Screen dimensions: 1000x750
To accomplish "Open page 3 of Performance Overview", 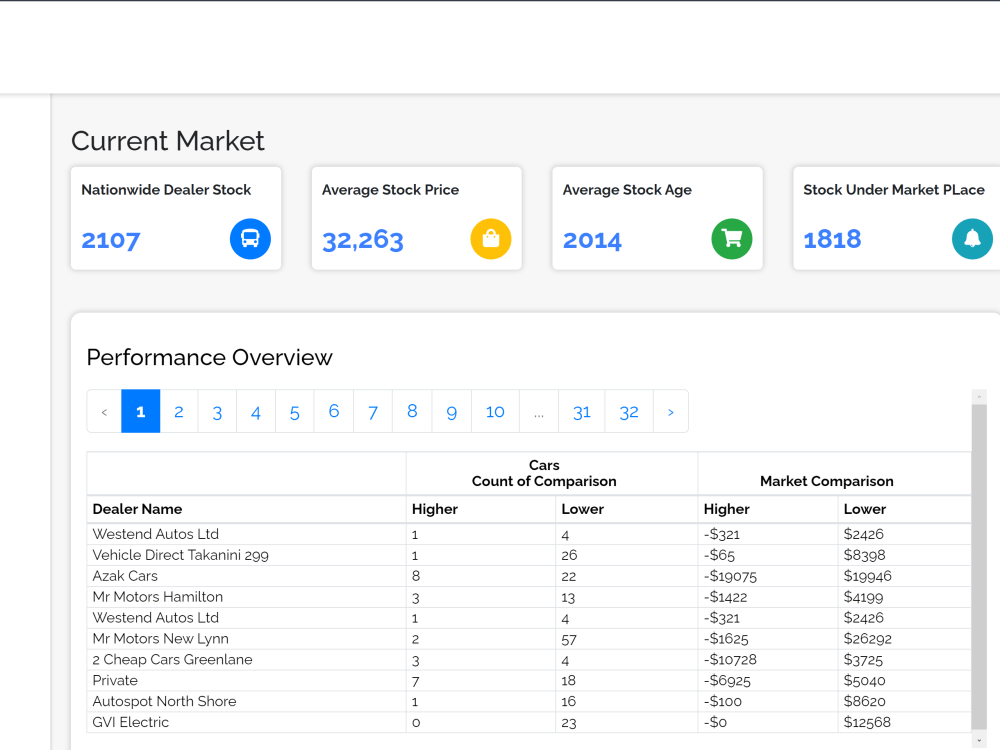I will click(217, 412).
